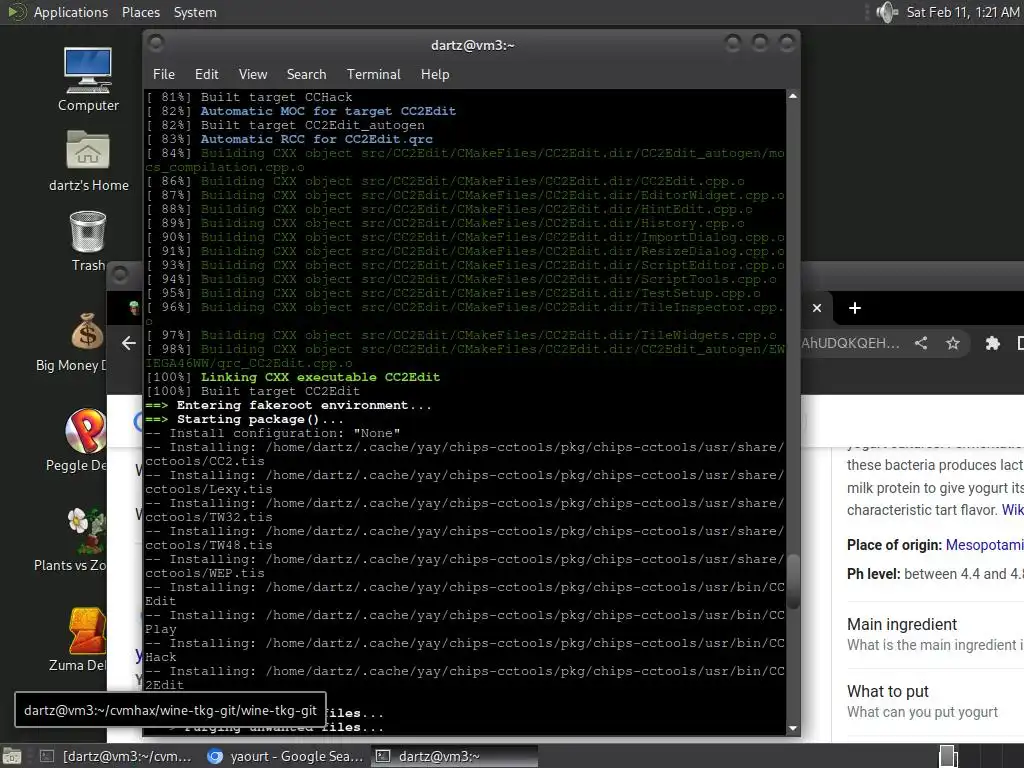Follow the Wikipedia link after tart flavor
The width and height of the screenshot is (1024, 768).
click(x=1013, y=509)
